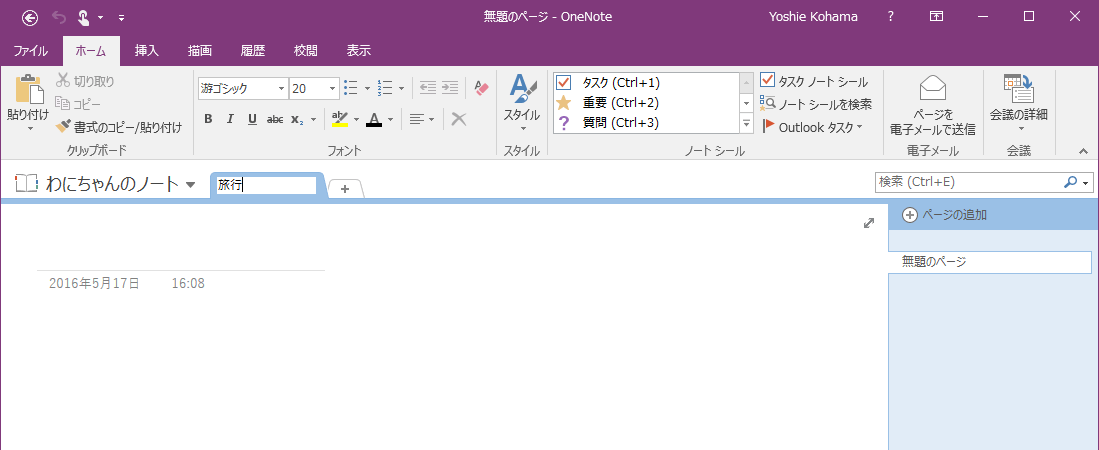Select 質問 (Ctrl+3) question tag
1099x450 pixels.
[x=646, y=123]
